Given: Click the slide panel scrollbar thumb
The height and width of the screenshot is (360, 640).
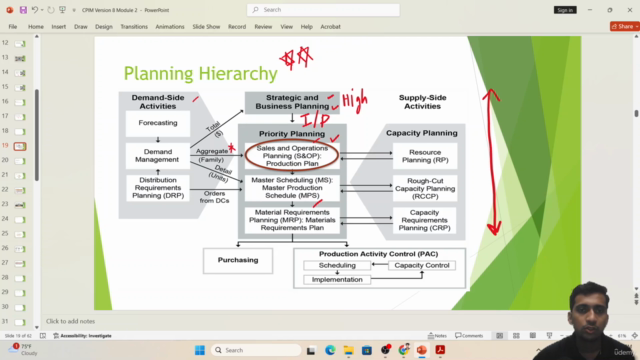Looking at the screenshot, I should pyautogui.click(x=37, y=135).
